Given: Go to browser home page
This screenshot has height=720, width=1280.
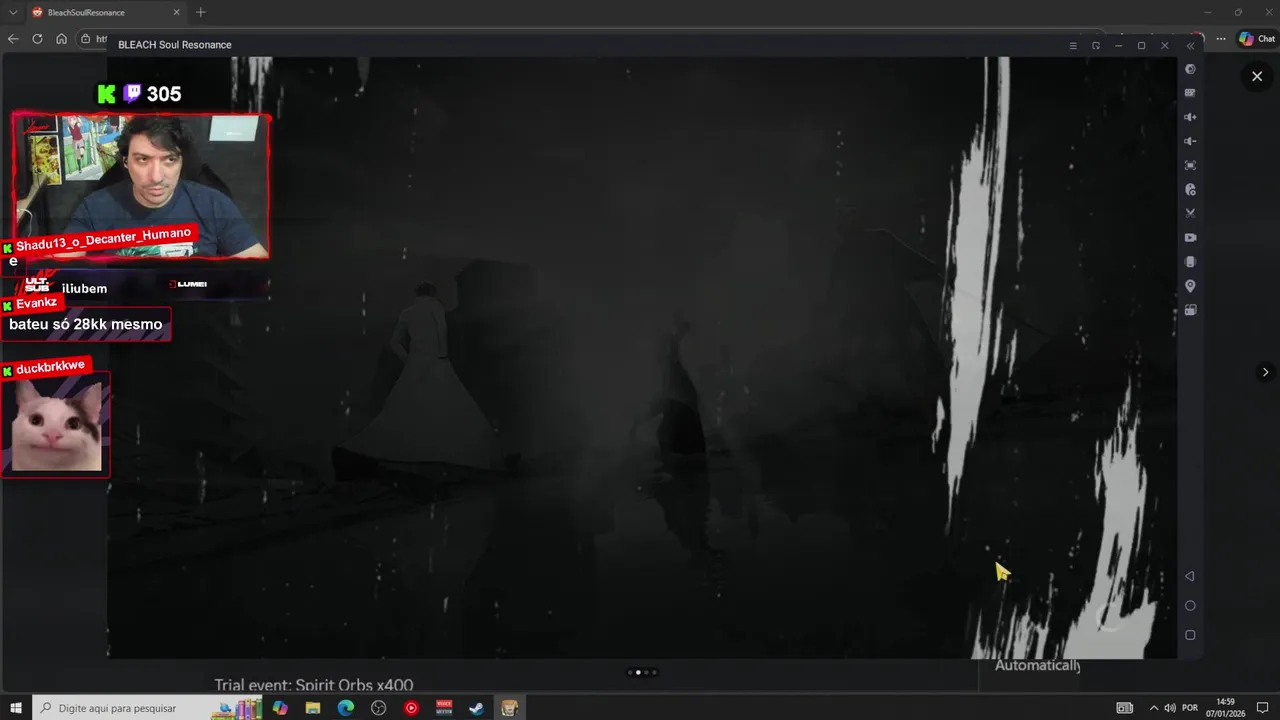Looking at the screenshot, I should (x=61, y=39).
